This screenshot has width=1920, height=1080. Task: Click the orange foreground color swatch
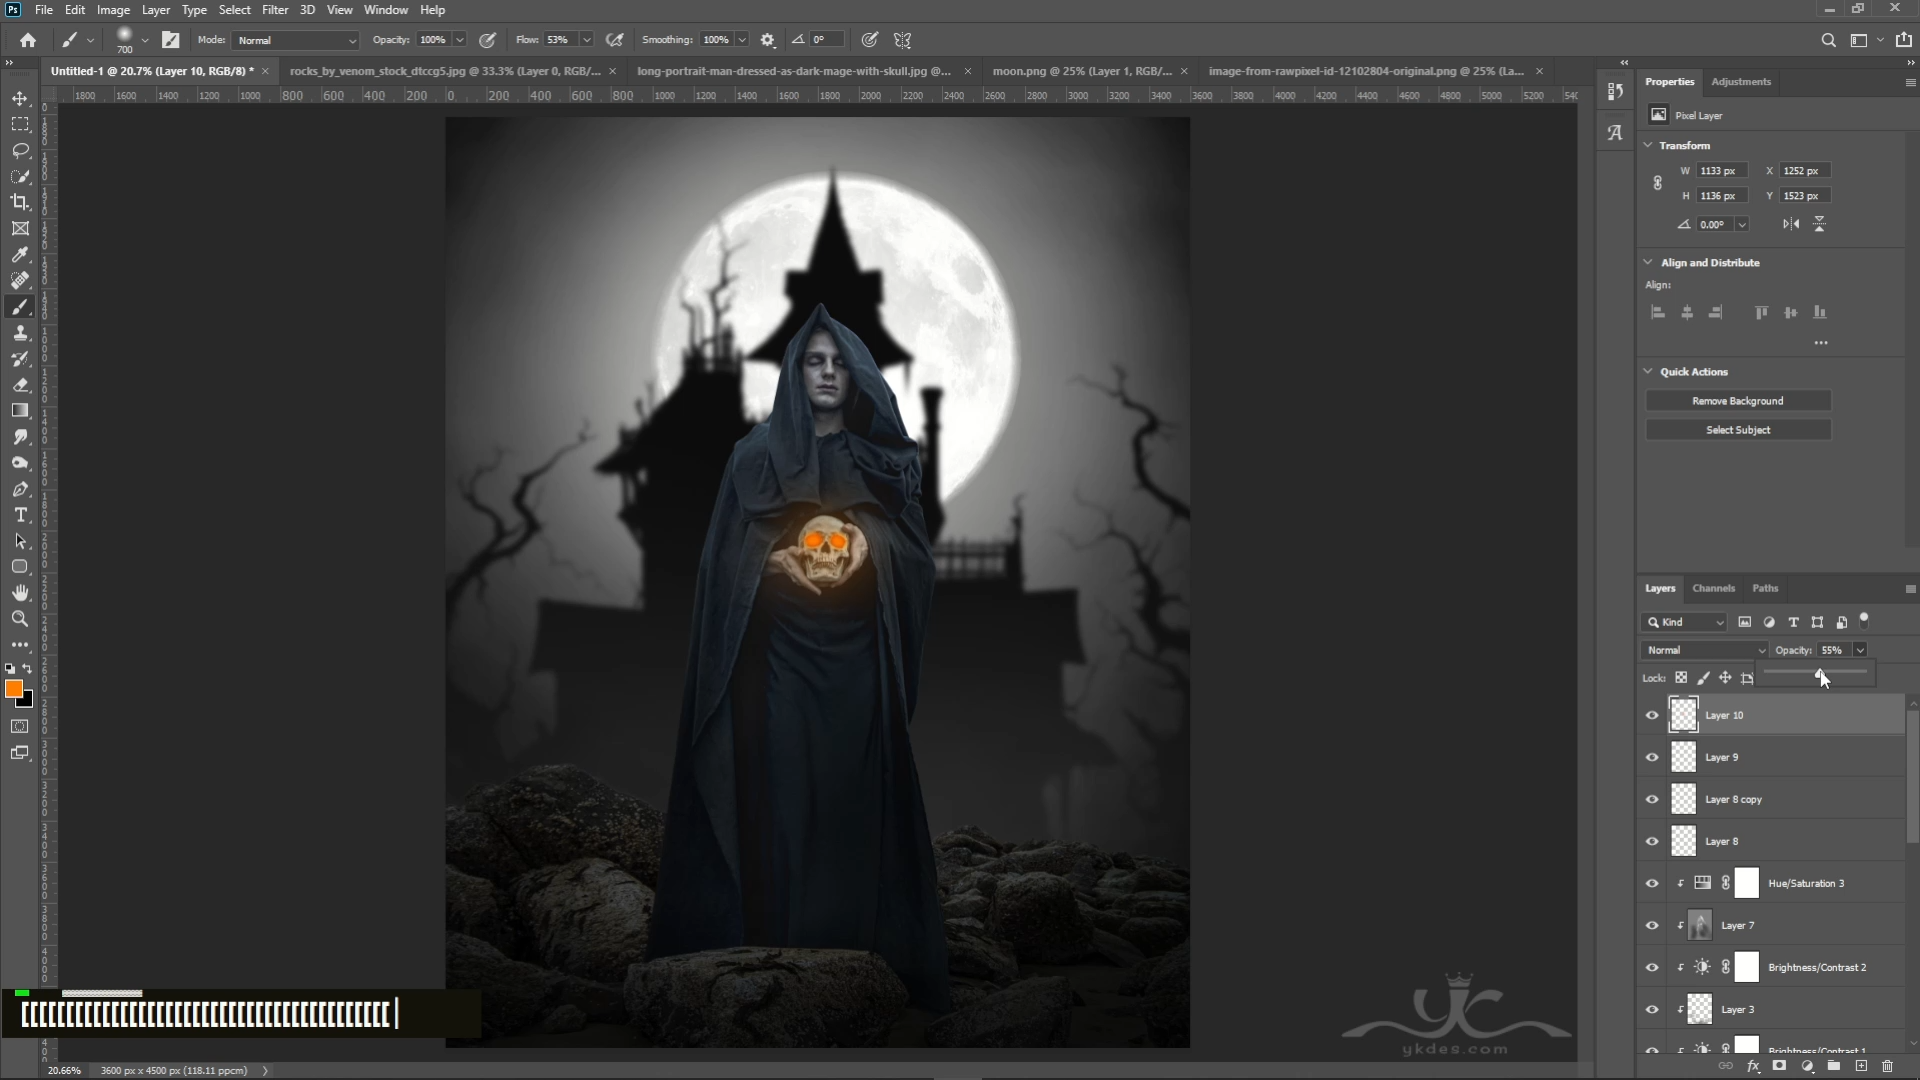pos(14,689)
